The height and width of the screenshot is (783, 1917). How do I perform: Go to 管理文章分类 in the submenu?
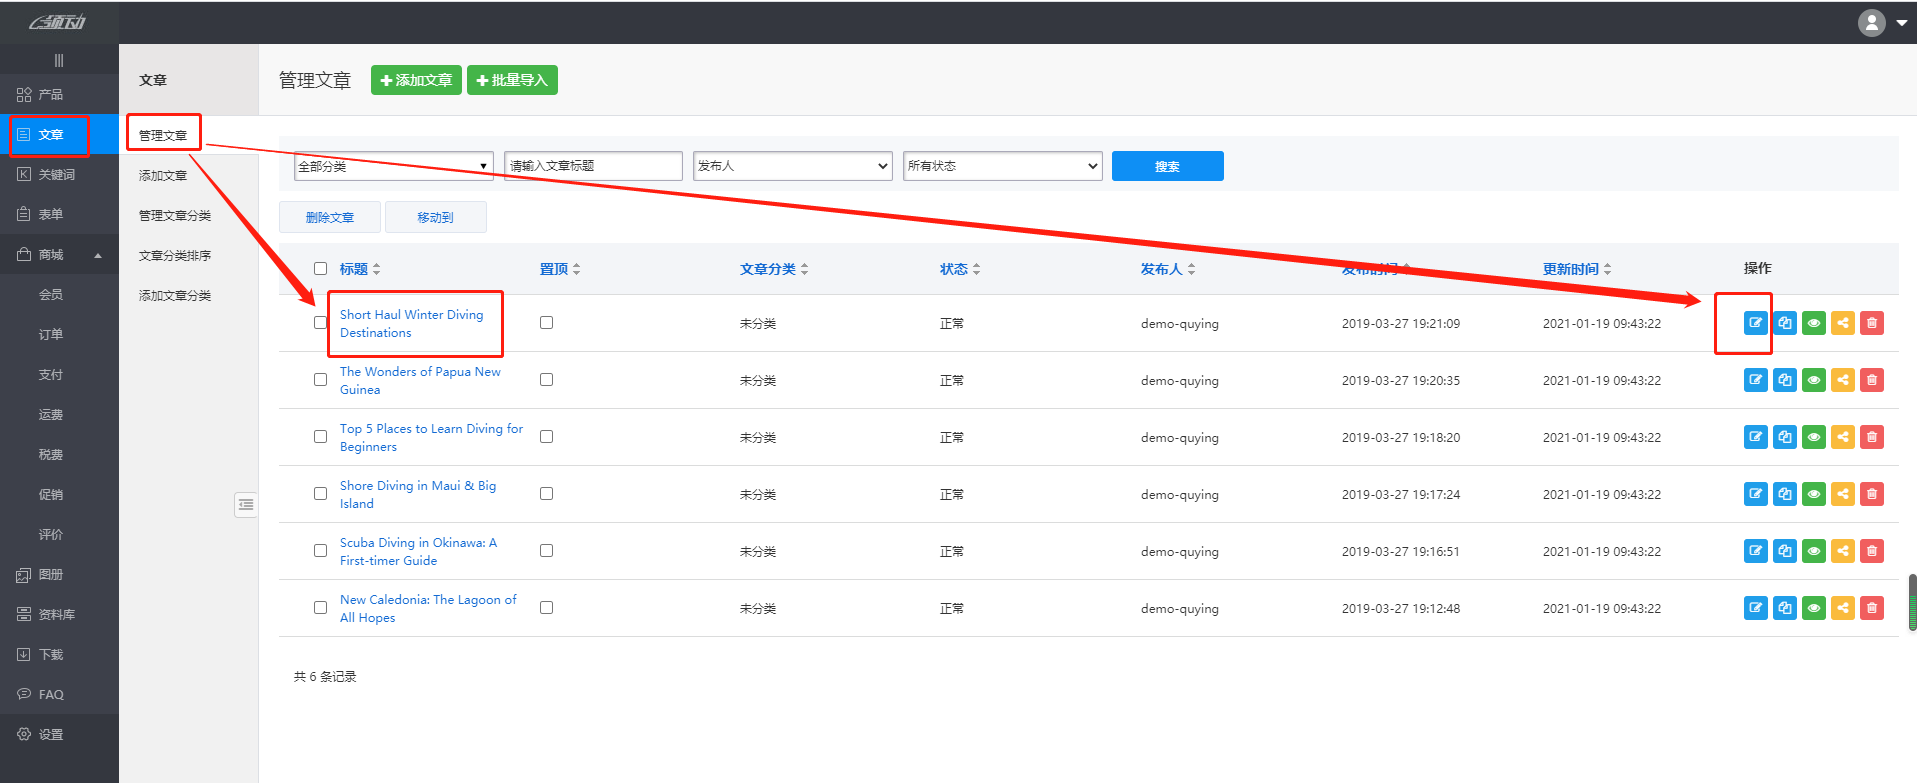click(175, 215)
